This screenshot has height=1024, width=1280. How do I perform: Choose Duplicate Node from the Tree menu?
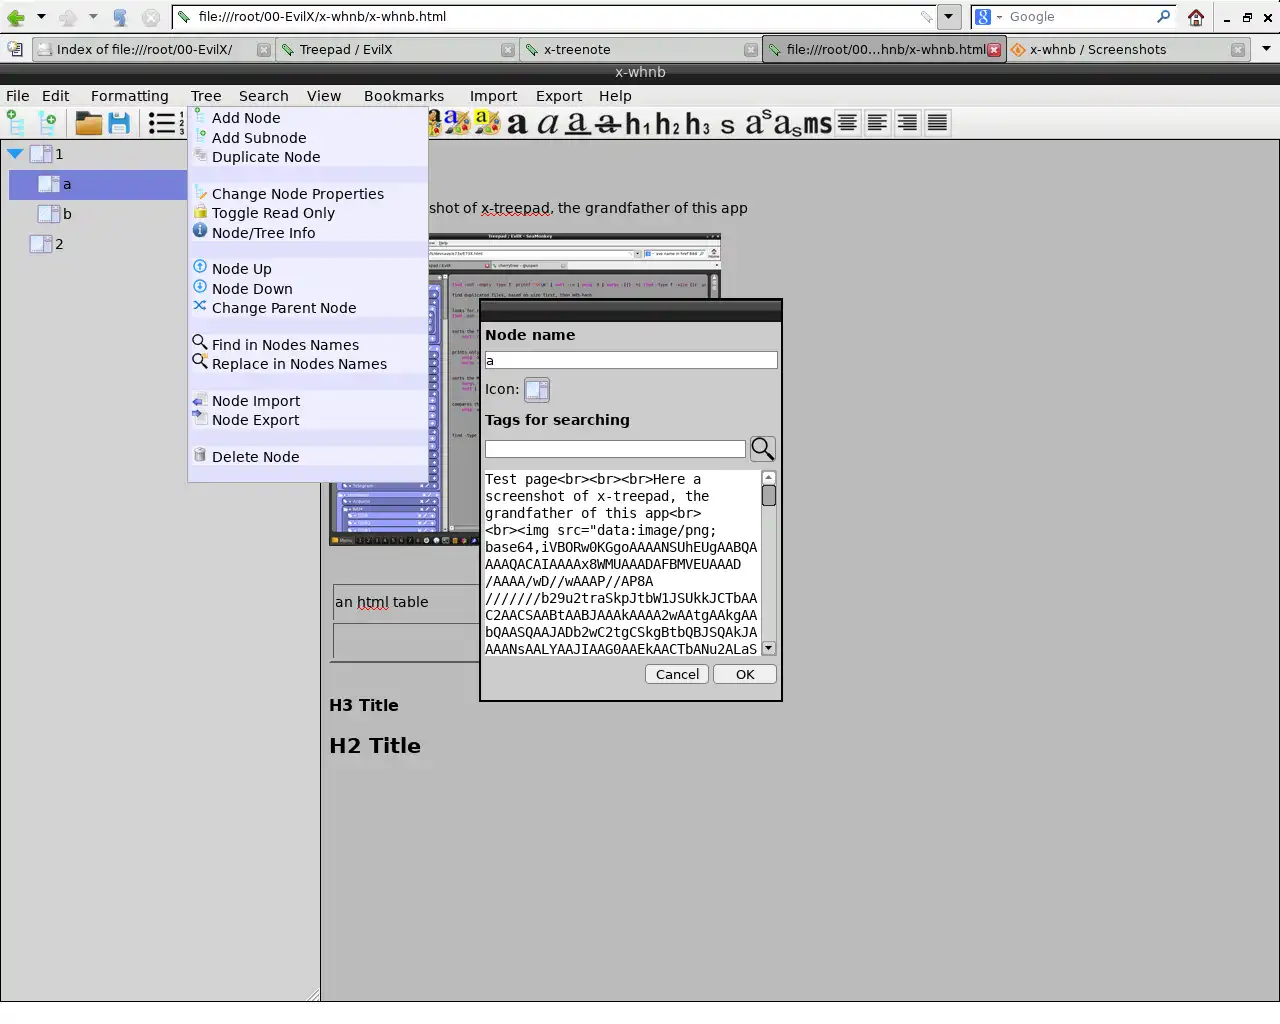(266, 157)
